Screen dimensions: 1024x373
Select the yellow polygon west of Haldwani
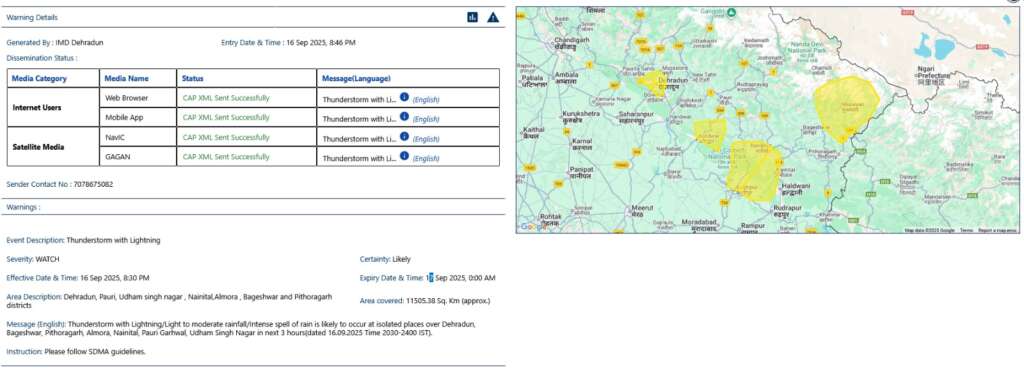coord(754,170)
